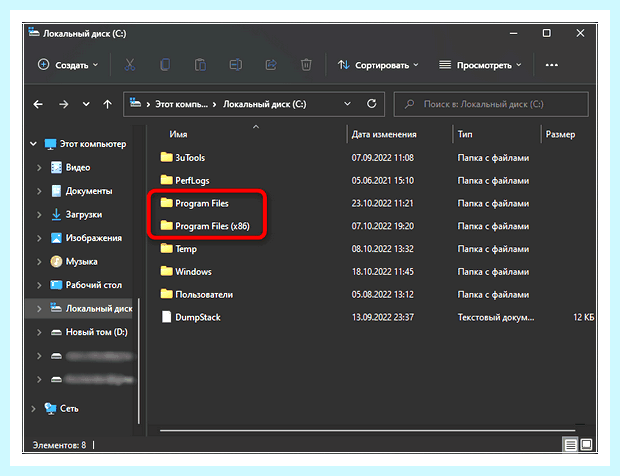Open address bar history dropdown
Viewport: 620px width, 476px height.
click(347, 104)
